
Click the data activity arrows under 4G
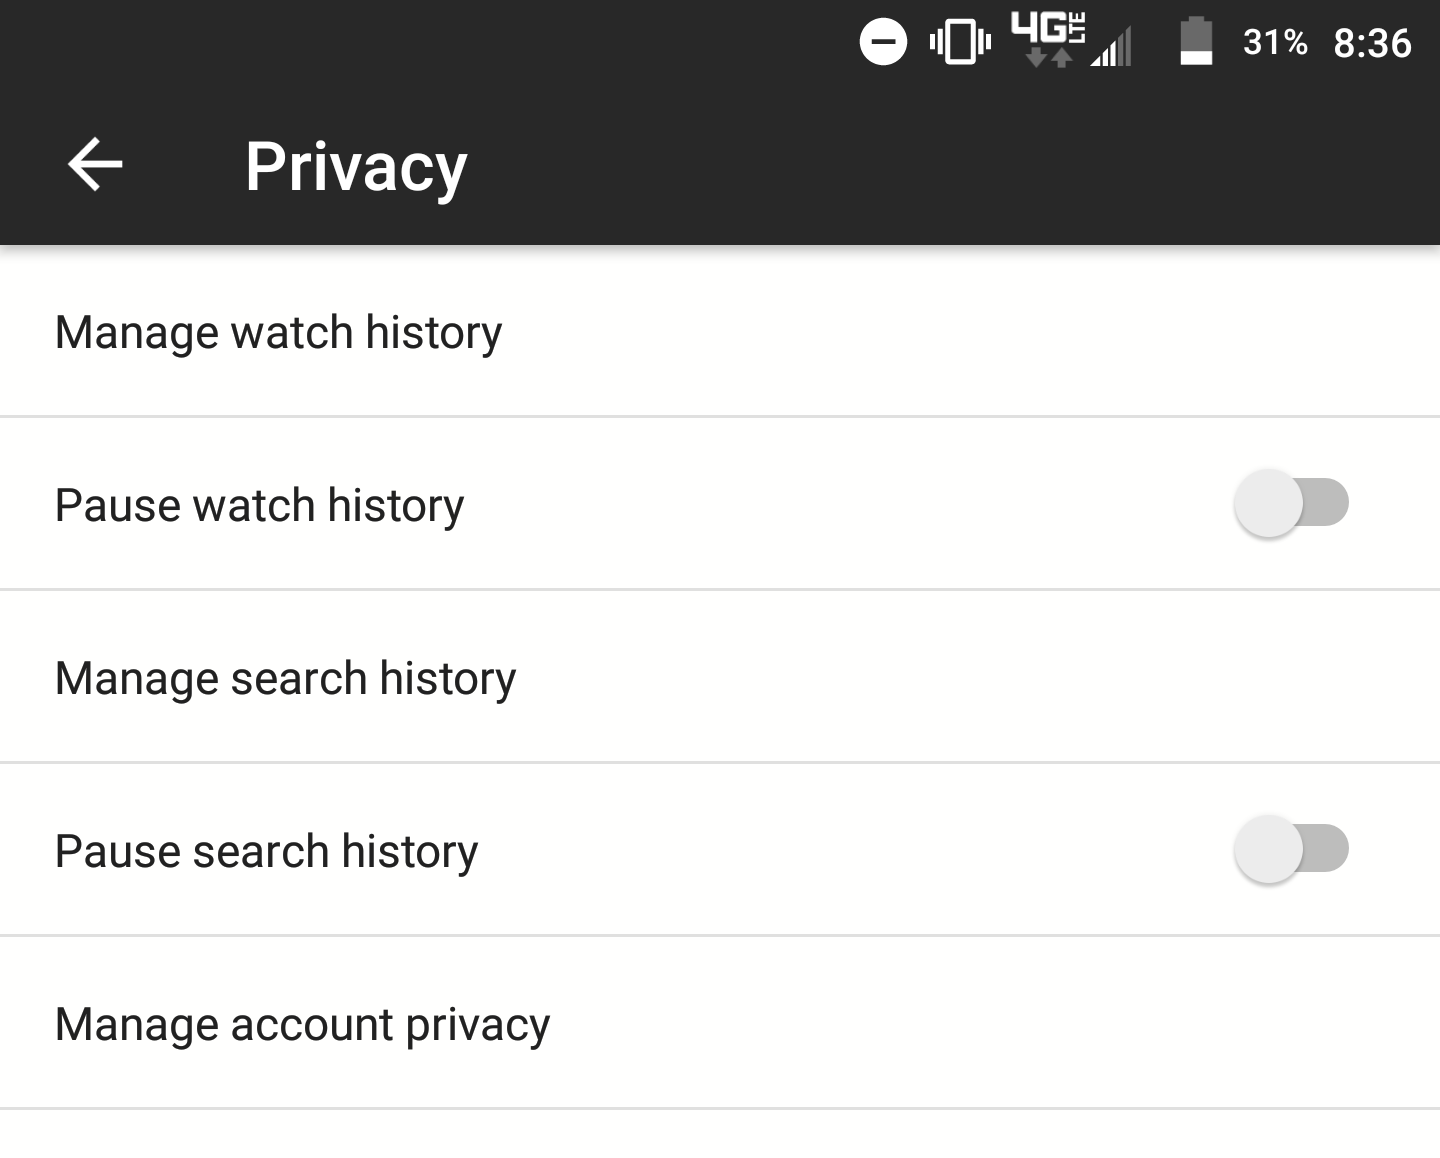click(1048, 59)
